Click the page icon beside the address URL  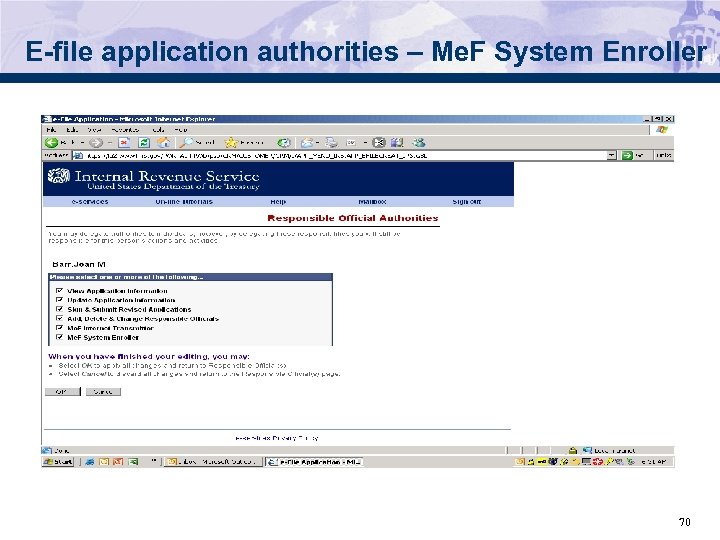[78, 156]
